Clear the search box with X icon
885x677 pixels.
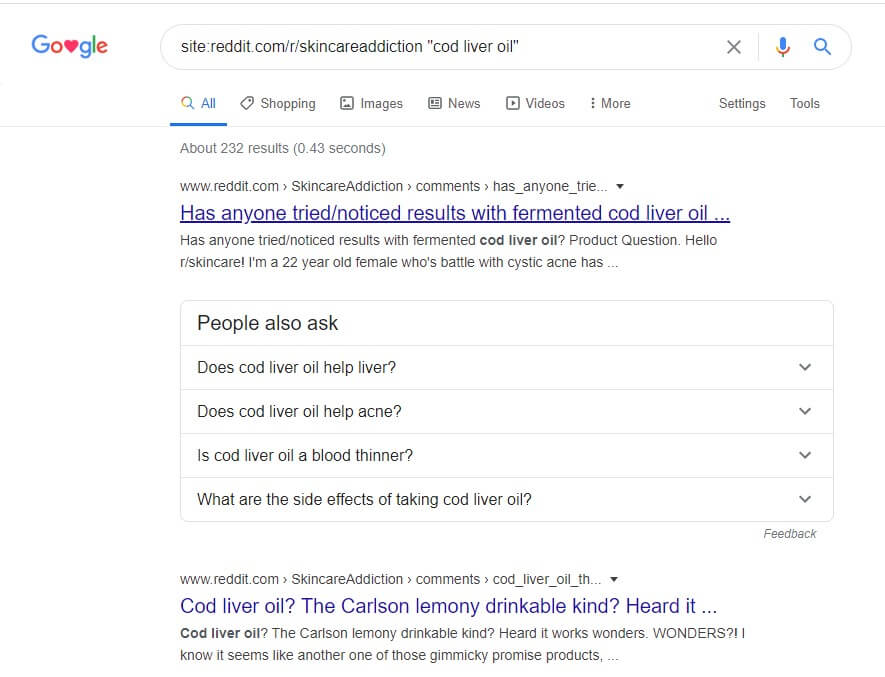734,47
